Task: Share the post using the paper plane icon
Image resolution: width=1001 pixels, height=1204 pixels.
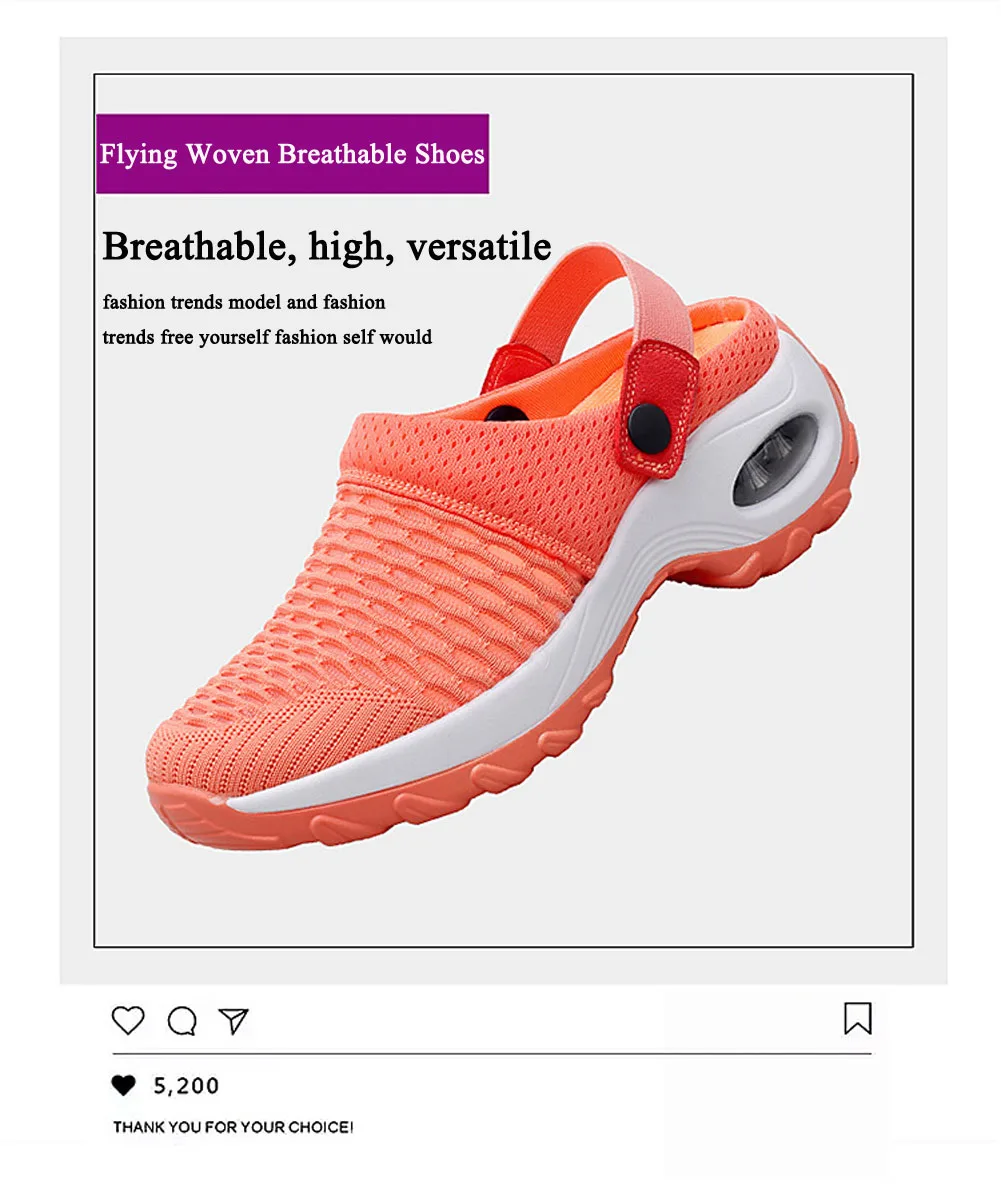Action: click(x=234, y=1021)
